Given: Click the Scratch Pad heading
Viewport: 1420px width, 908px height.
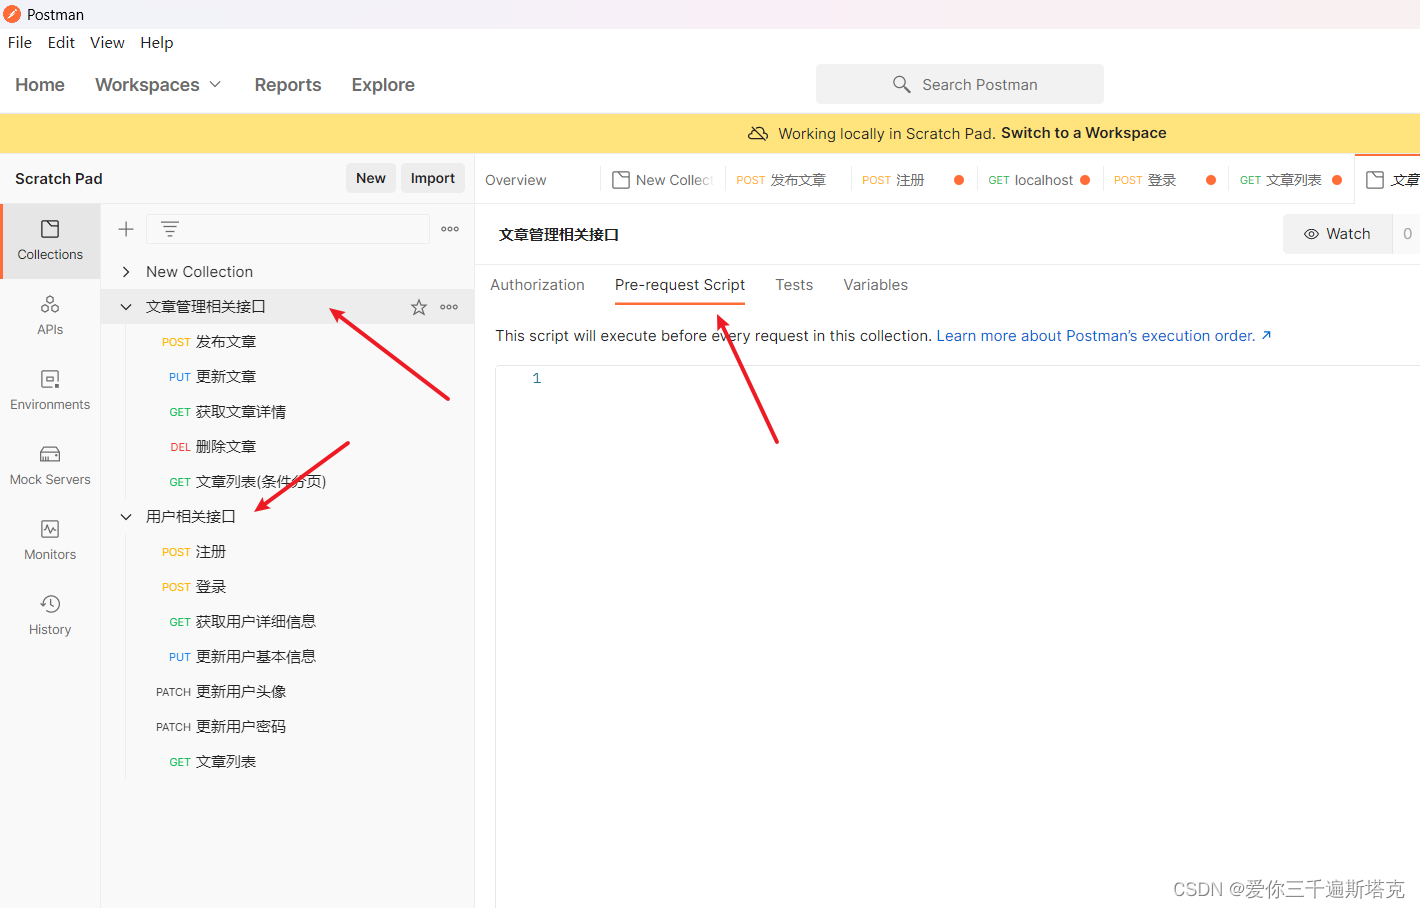Looking at the screenshot, I should 59,179.
